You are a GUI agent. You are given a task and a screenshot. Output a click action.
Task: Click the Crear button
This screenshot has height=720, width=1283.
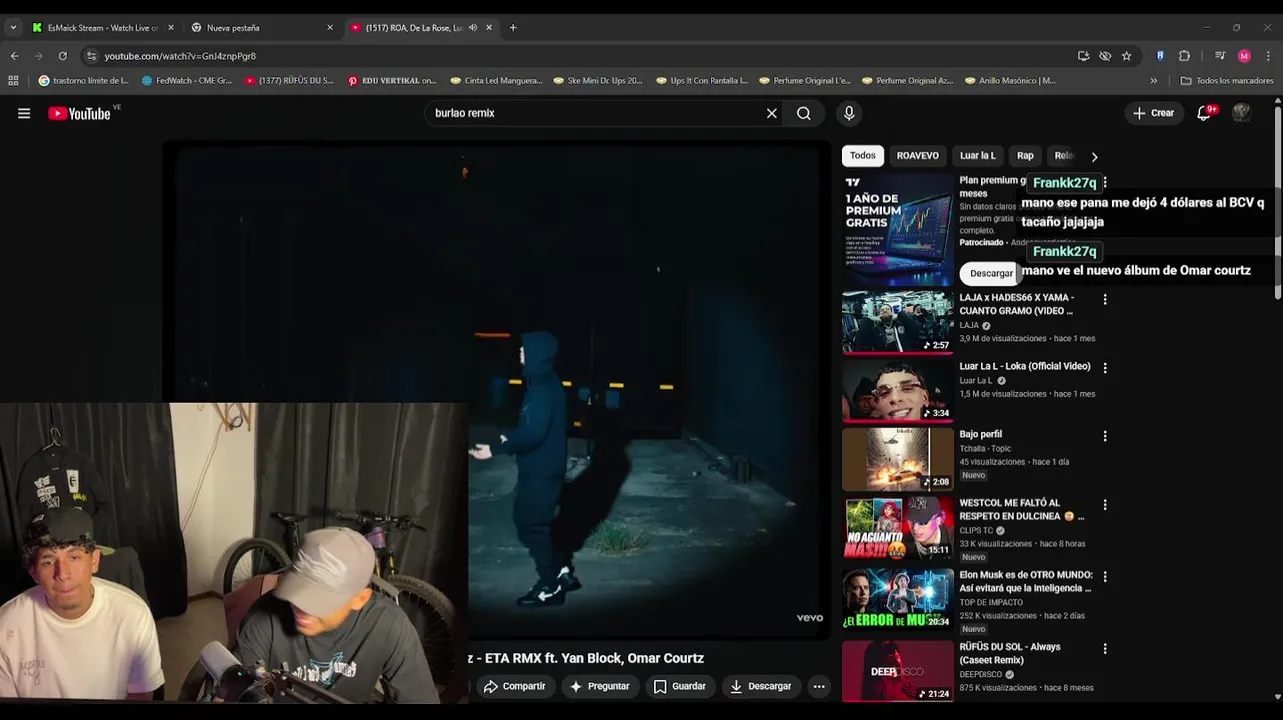coord(1153,113)
